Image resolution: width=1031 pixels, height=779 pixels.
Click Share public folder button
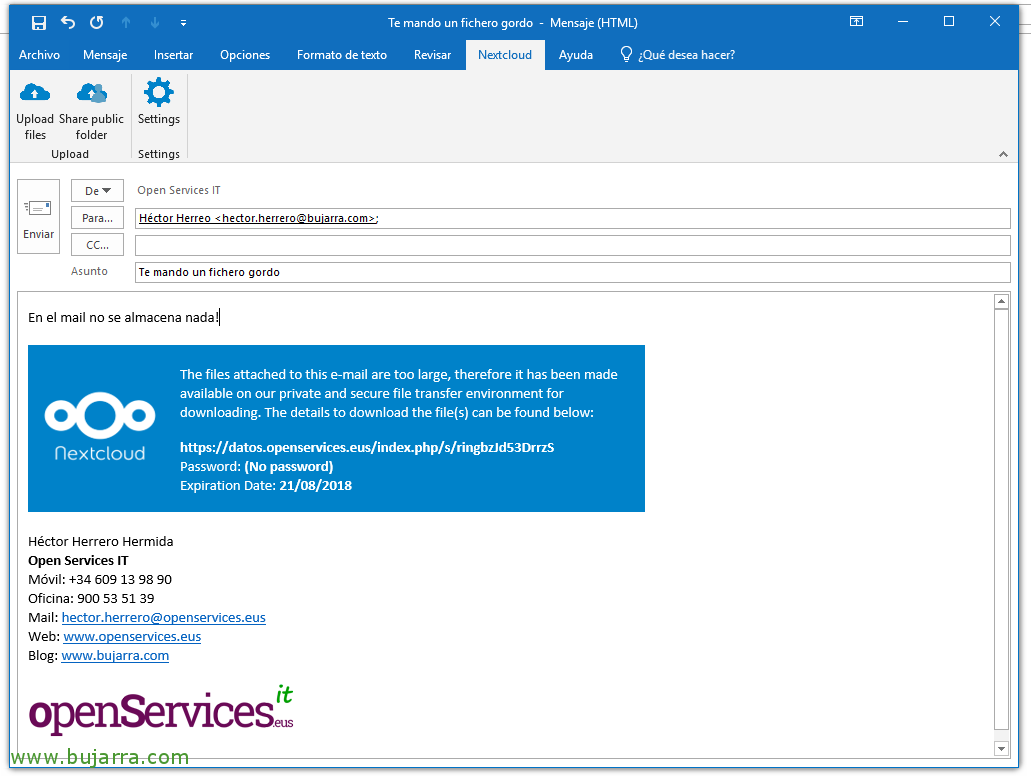click(91, 110)
